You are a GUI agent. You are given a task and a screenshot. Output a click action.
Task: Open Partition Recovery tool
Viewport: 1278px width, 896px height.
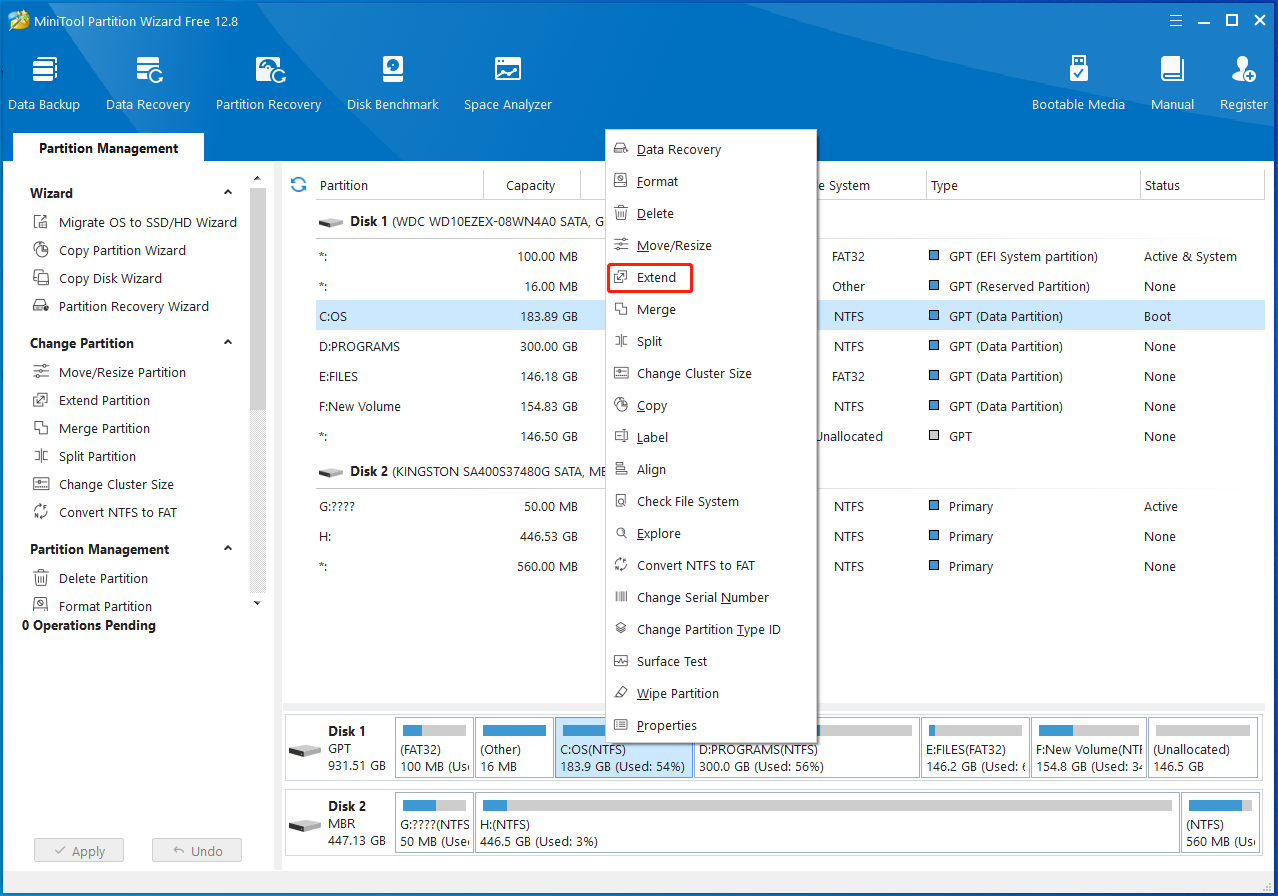point(268,83)
